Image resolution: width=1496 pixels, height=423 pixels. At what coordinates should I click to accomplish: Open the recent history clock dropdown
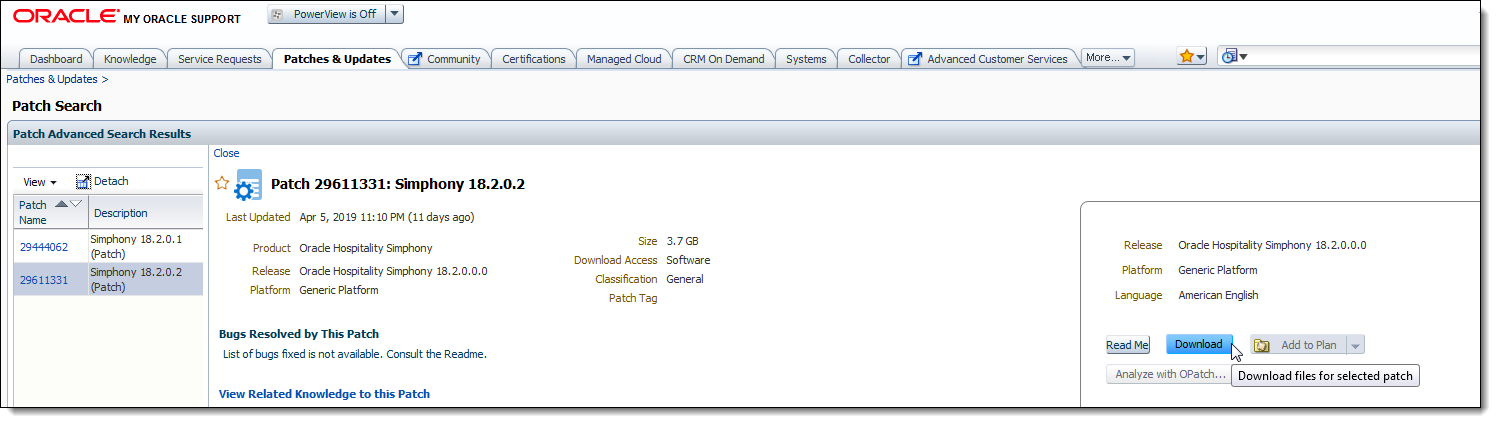coord(1233,57)
